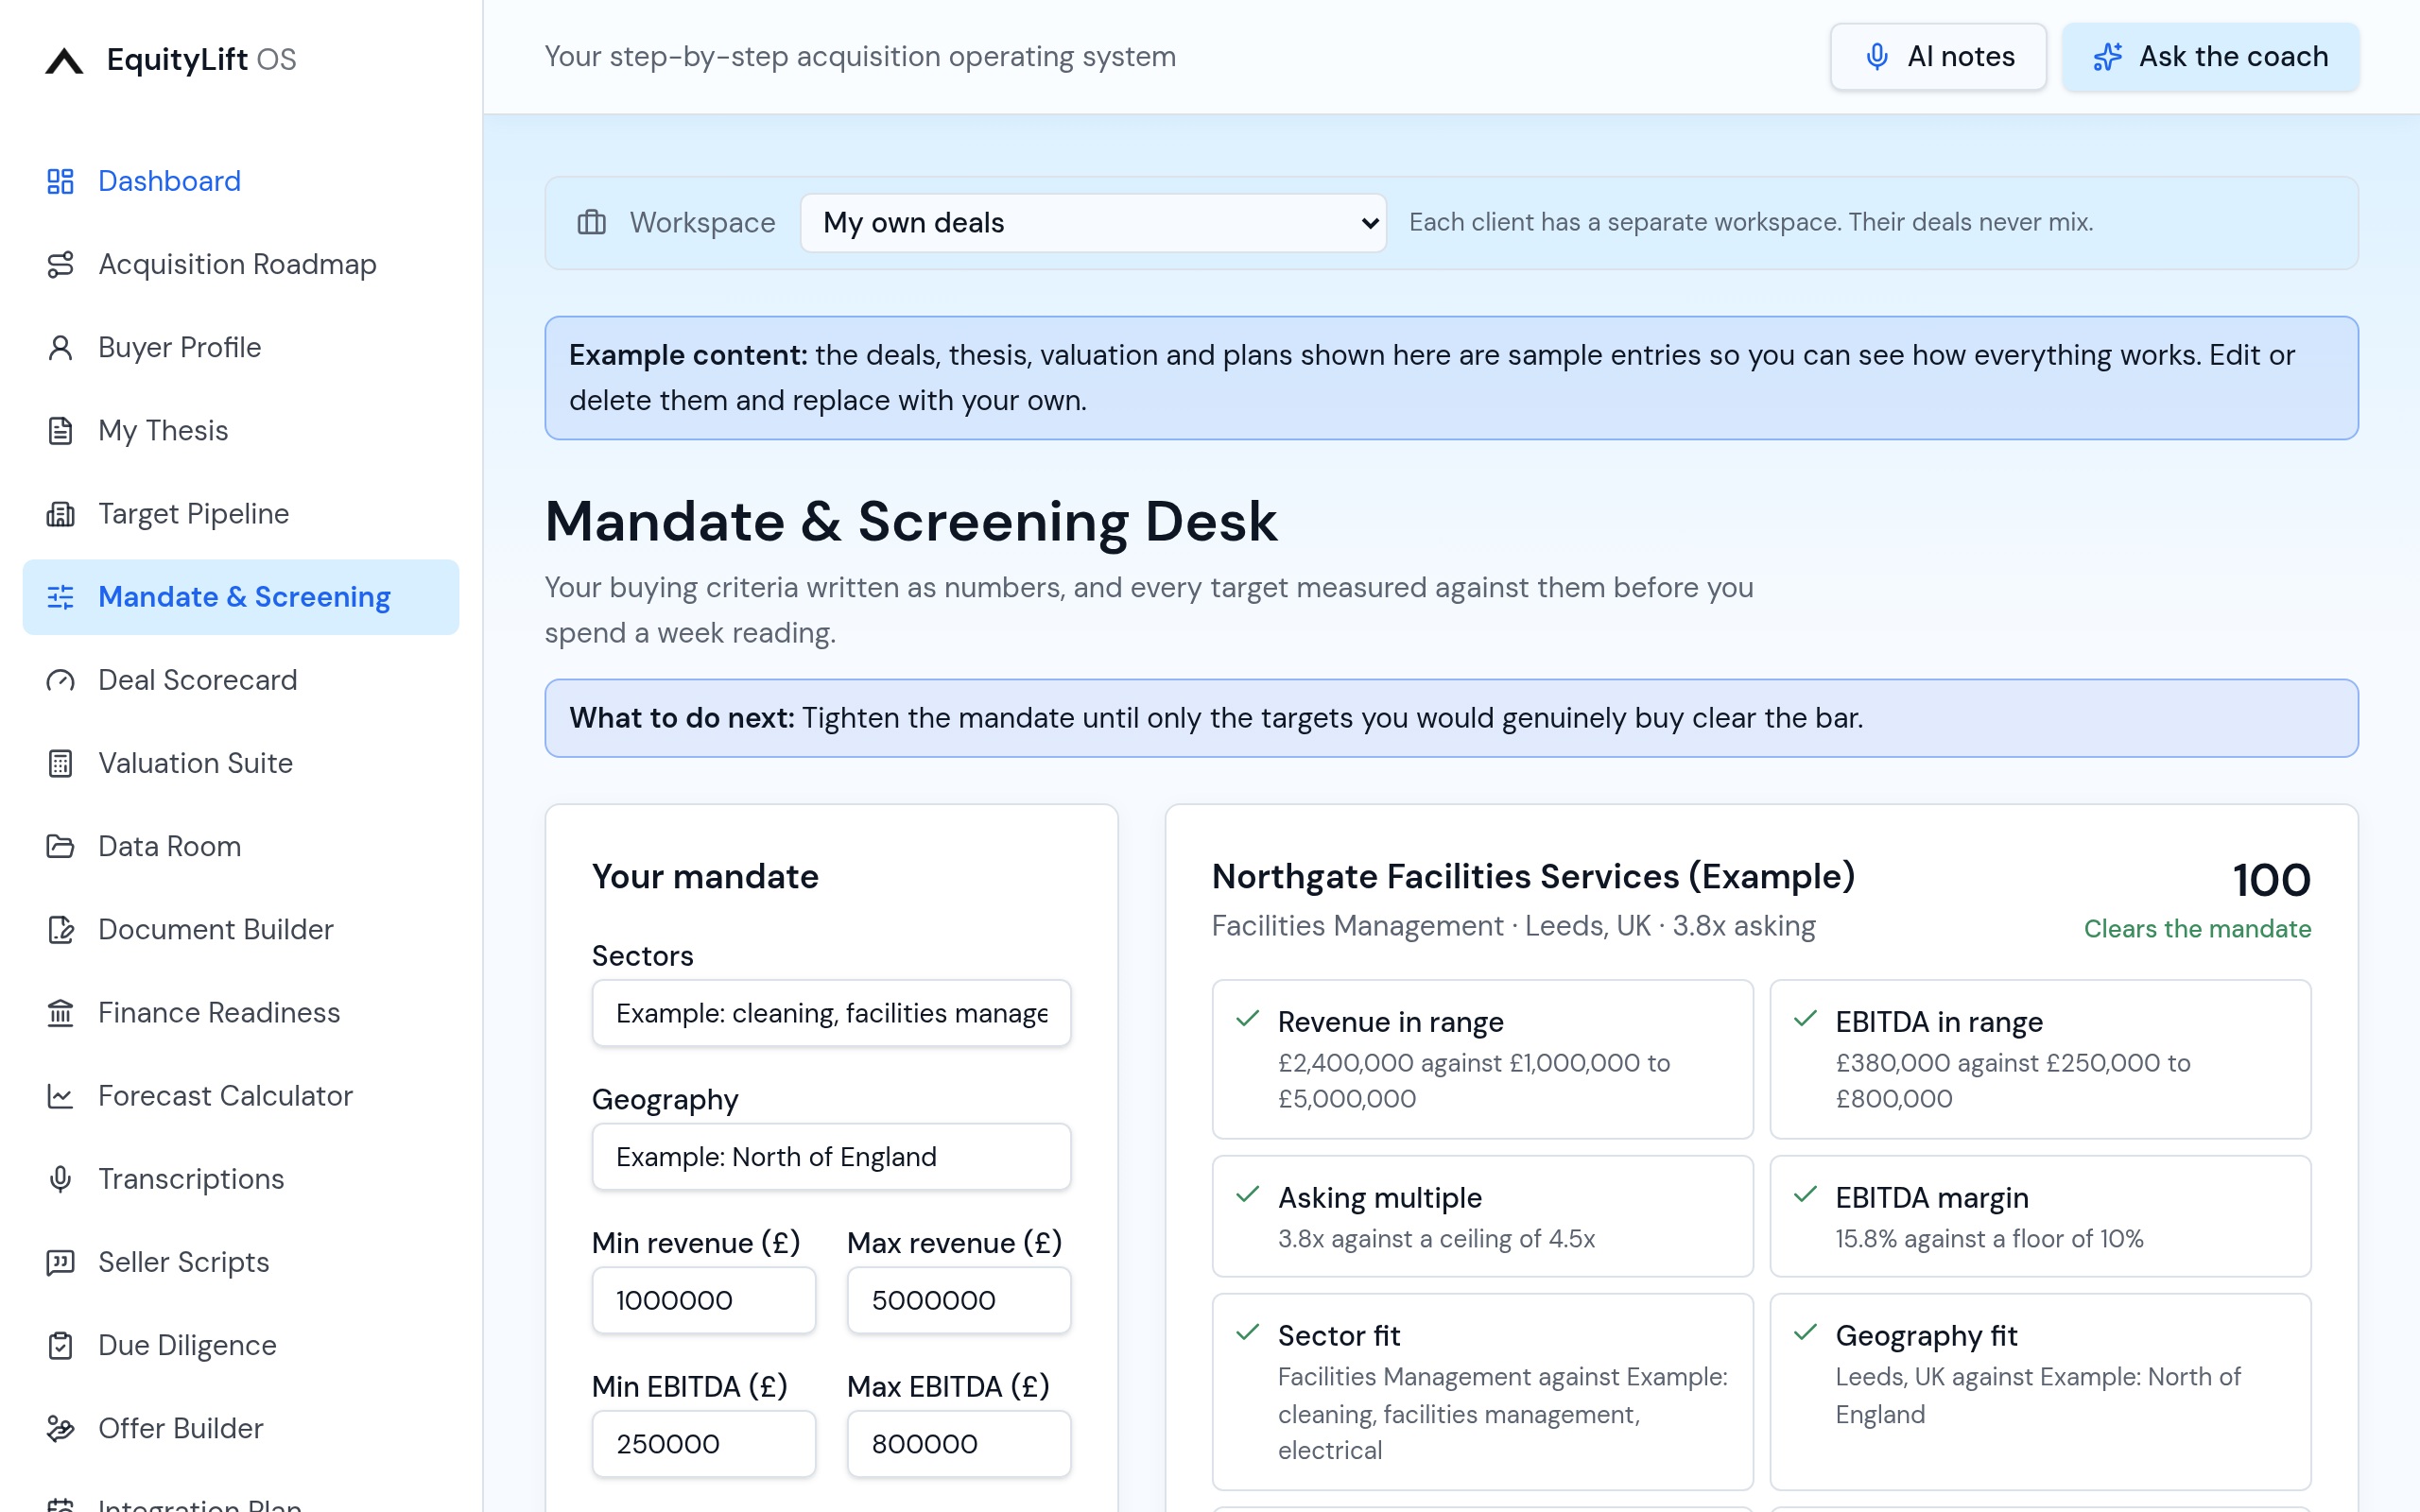The image size is (2420, 1512).
Task: Click the Seller Scripts quote icon
Action: [61, 1262]
